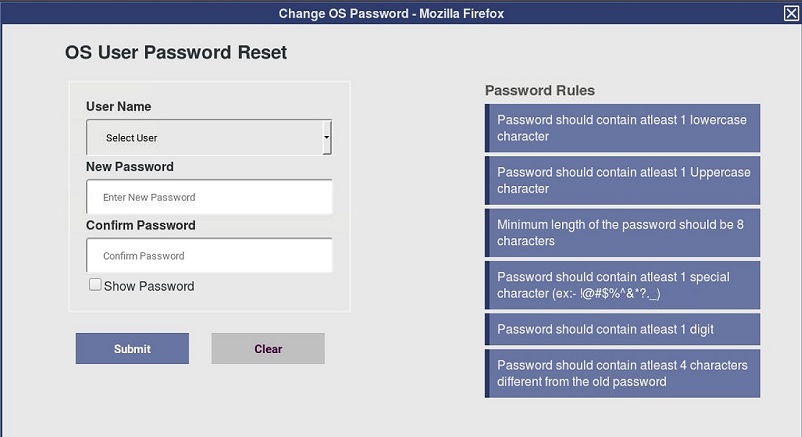
Task: Click the New Password label
Action: tap(130, 167)
